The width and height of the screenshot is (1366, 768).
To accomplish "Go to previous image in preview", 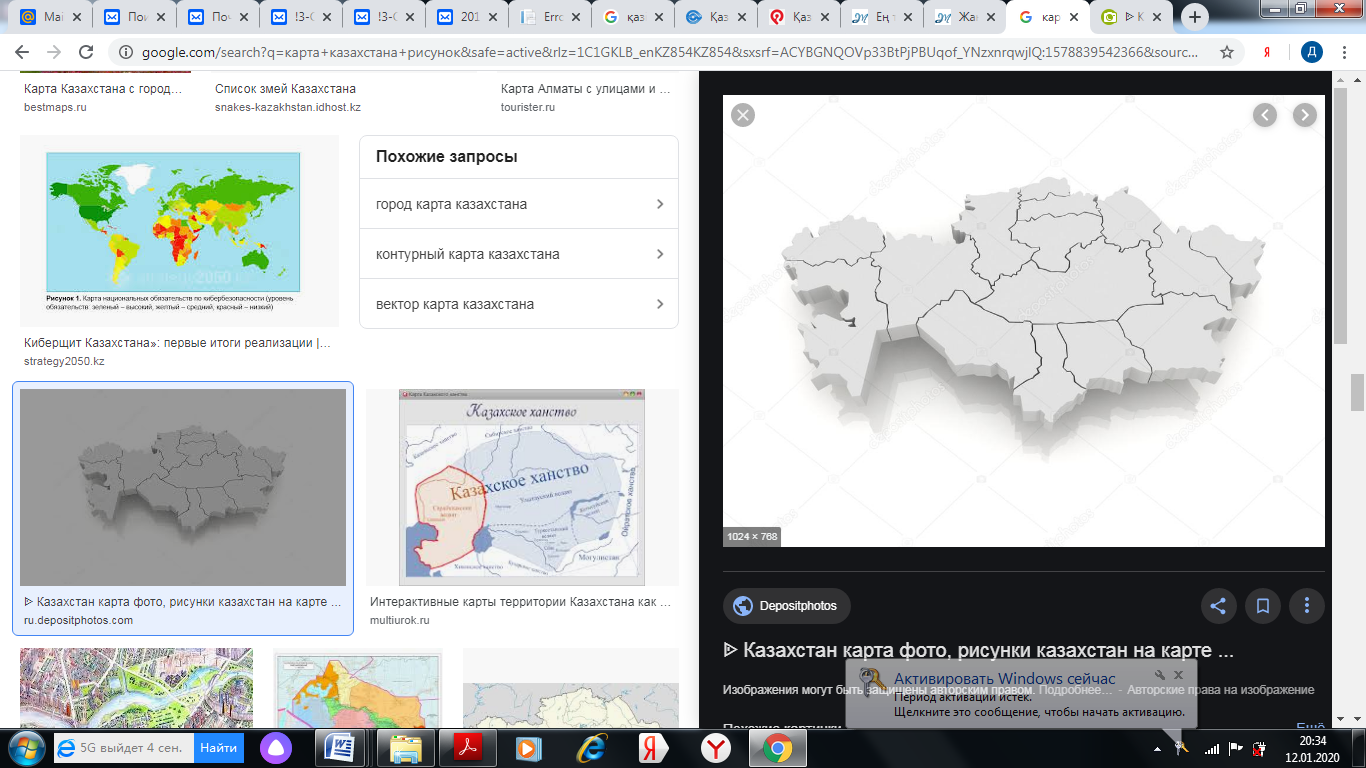I will pyautogui.click(x=1265, y=115).
